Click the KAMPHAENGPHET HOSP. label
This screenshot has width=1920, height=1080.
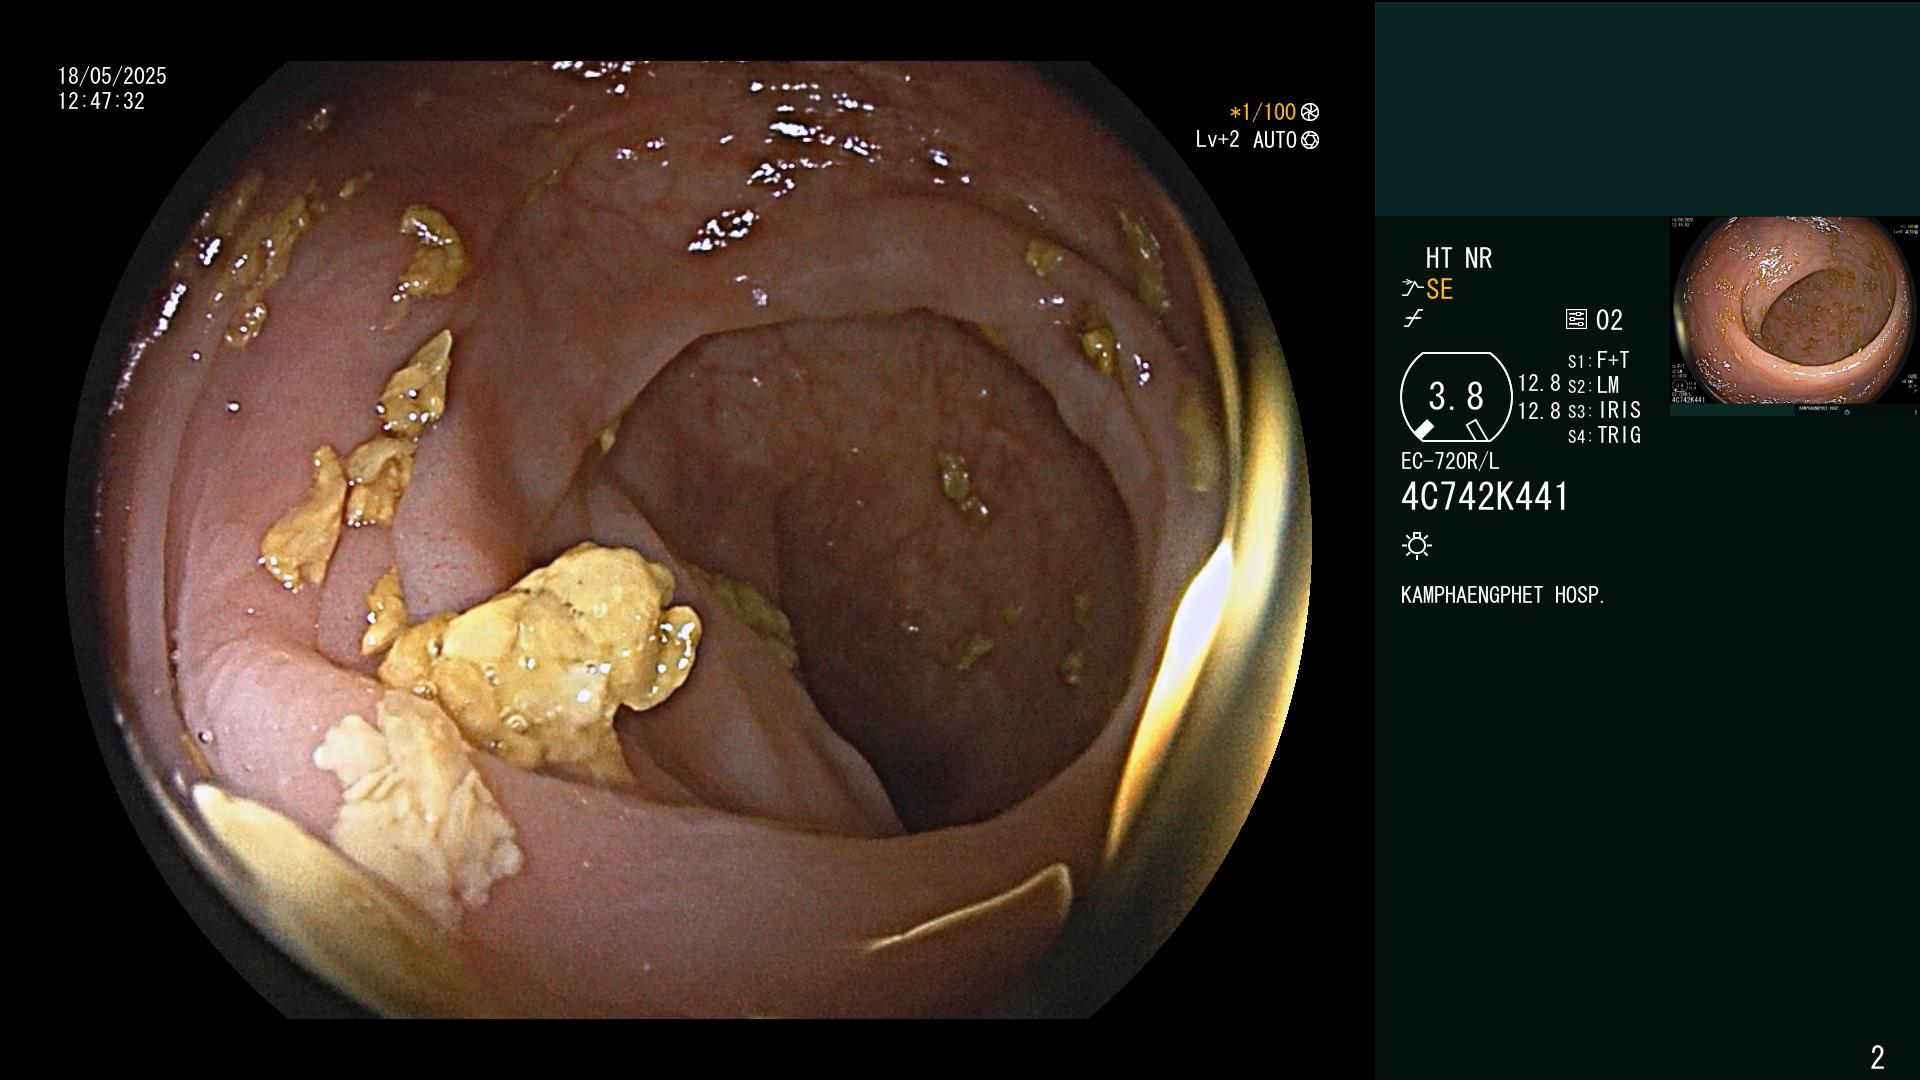tap(1503, 595)
